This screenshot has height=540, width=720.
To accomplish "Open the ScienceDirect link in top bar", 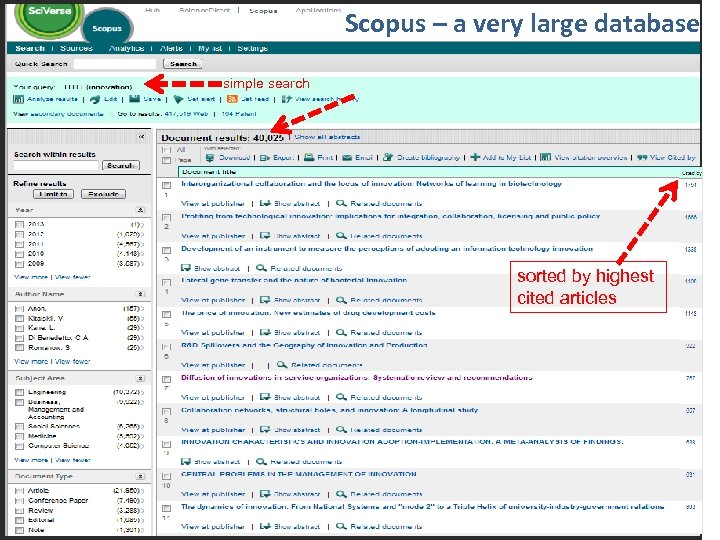I will coord(204,10).
